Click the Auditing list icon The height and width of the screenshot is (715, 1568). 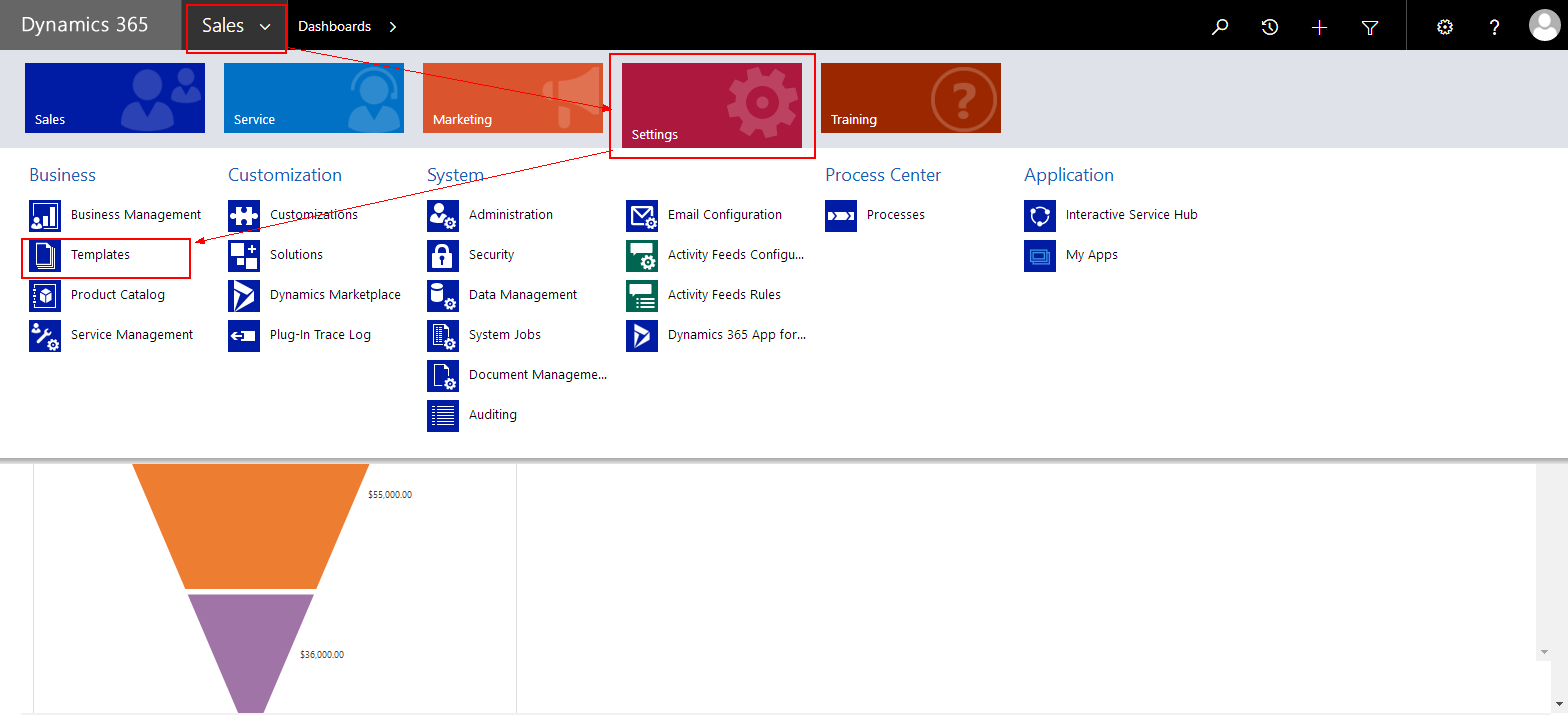point(443,415)
